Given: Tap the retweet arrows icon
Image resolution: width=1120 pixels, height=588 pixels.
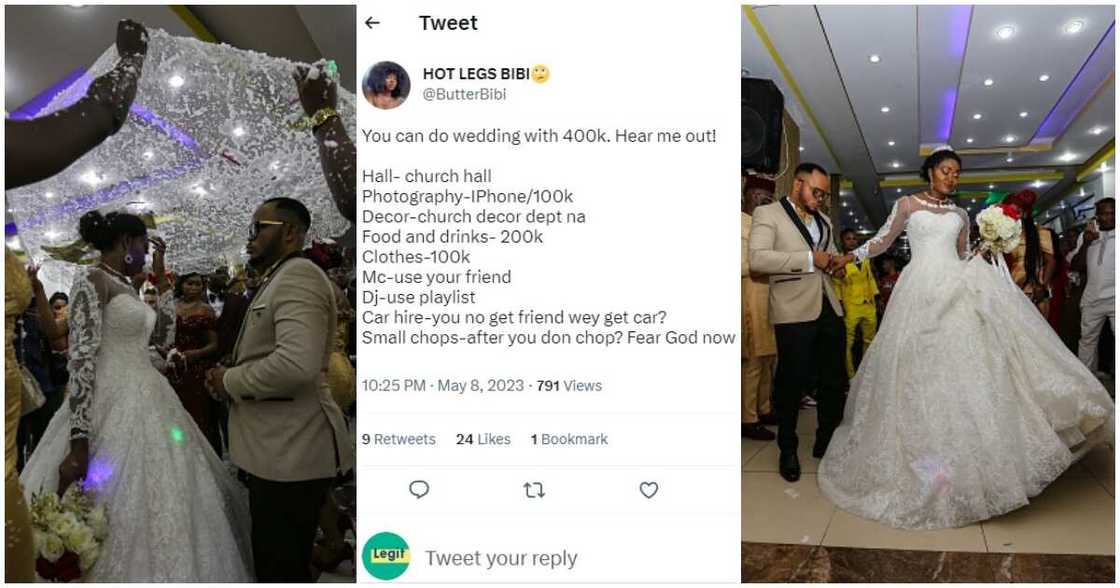Looking at the screenshot, I should 534,490.
